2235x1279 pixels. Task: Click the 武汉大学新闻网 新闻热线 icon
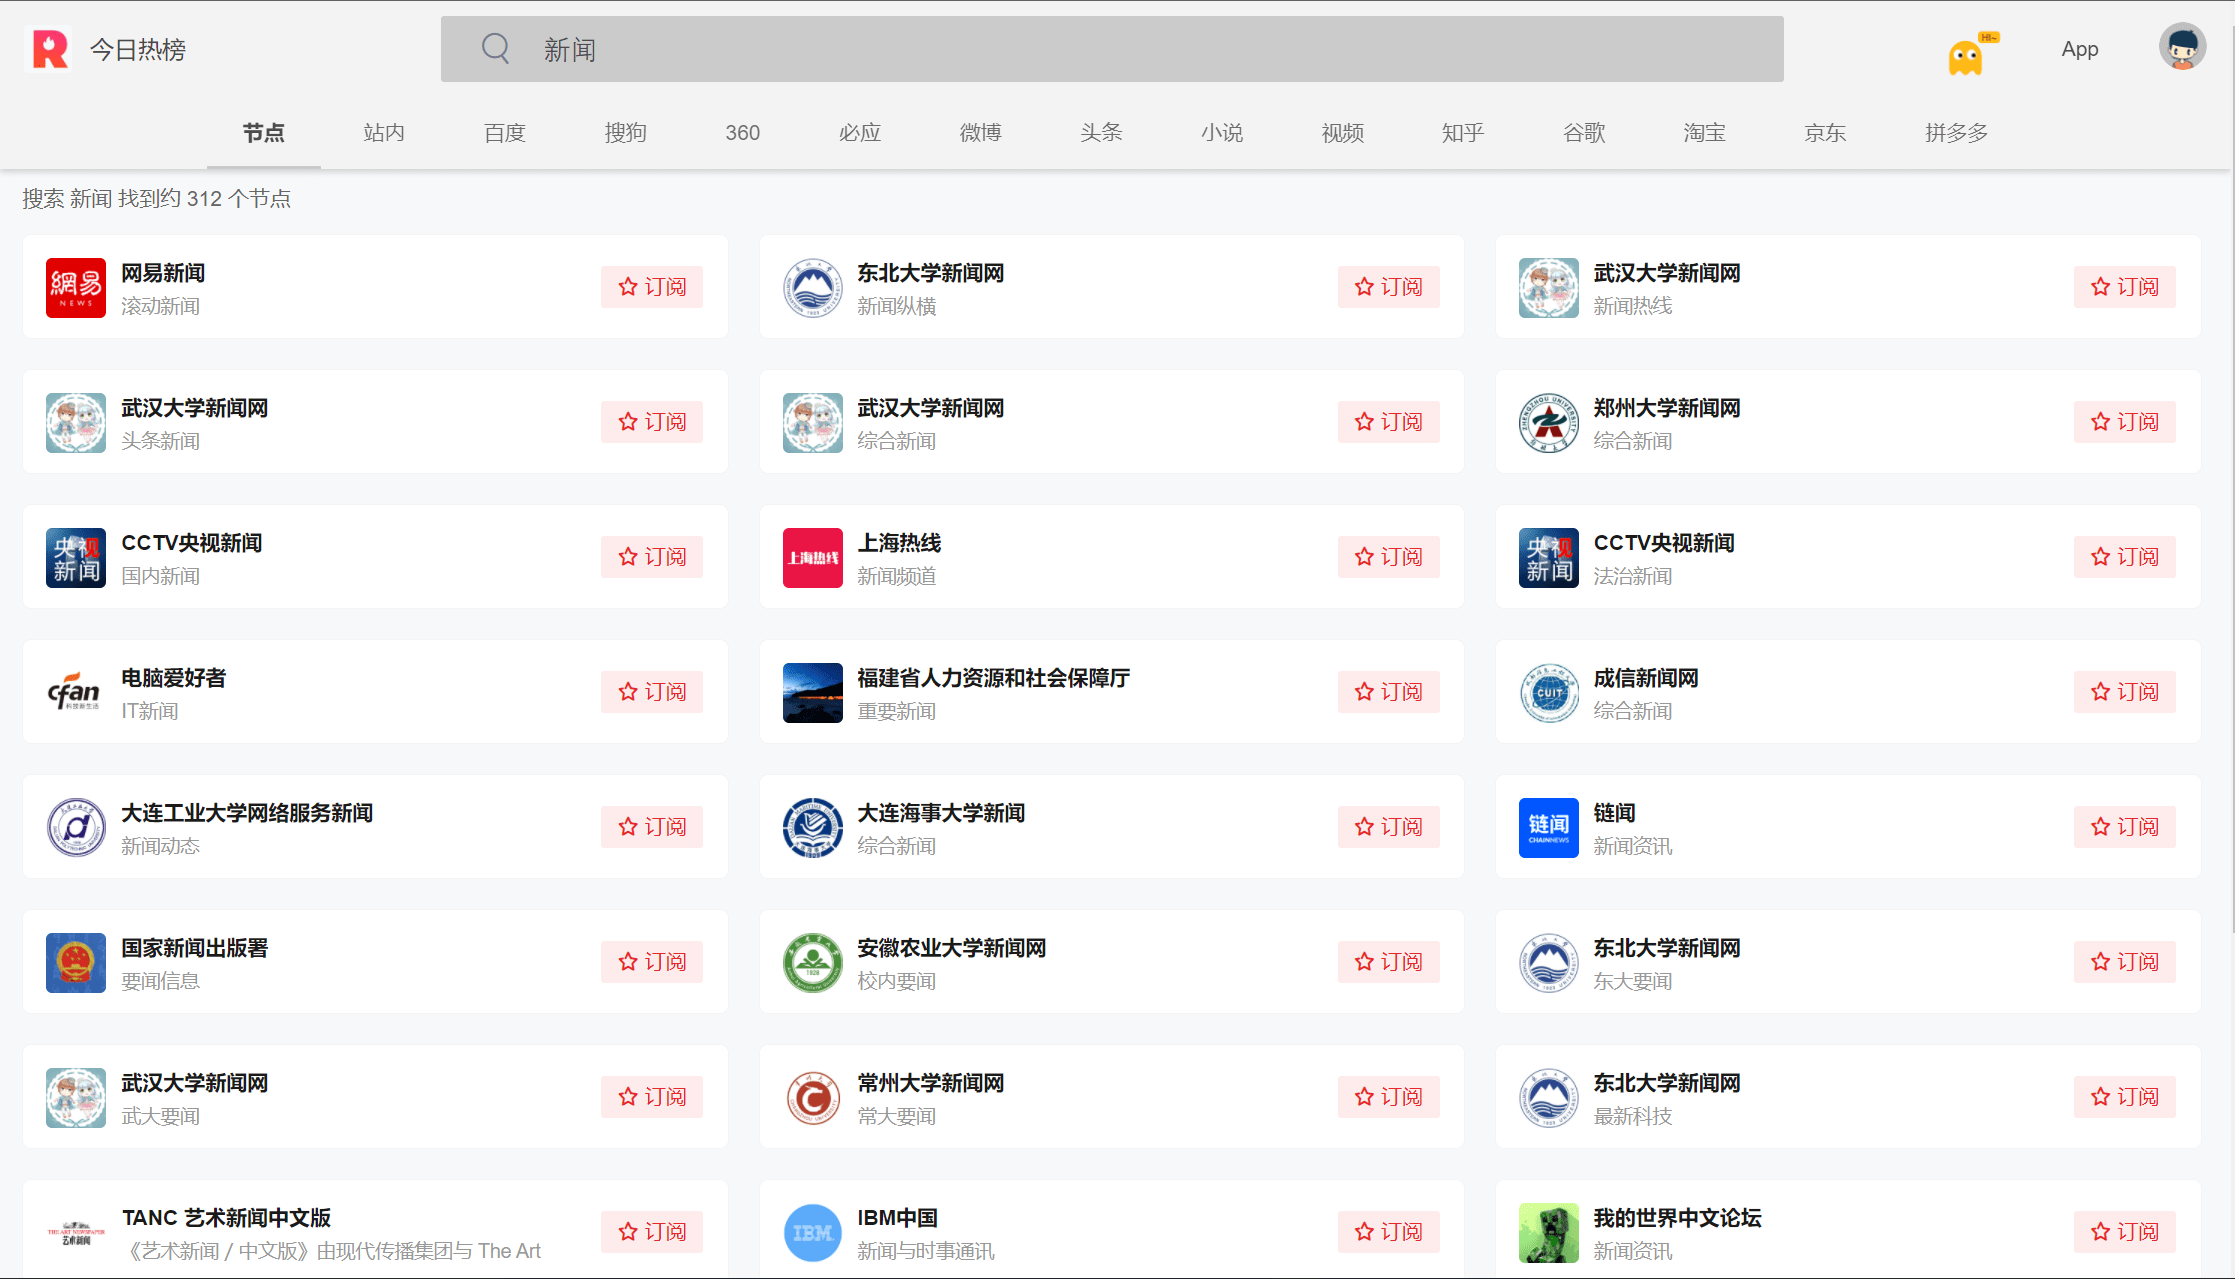[1548, 288]
